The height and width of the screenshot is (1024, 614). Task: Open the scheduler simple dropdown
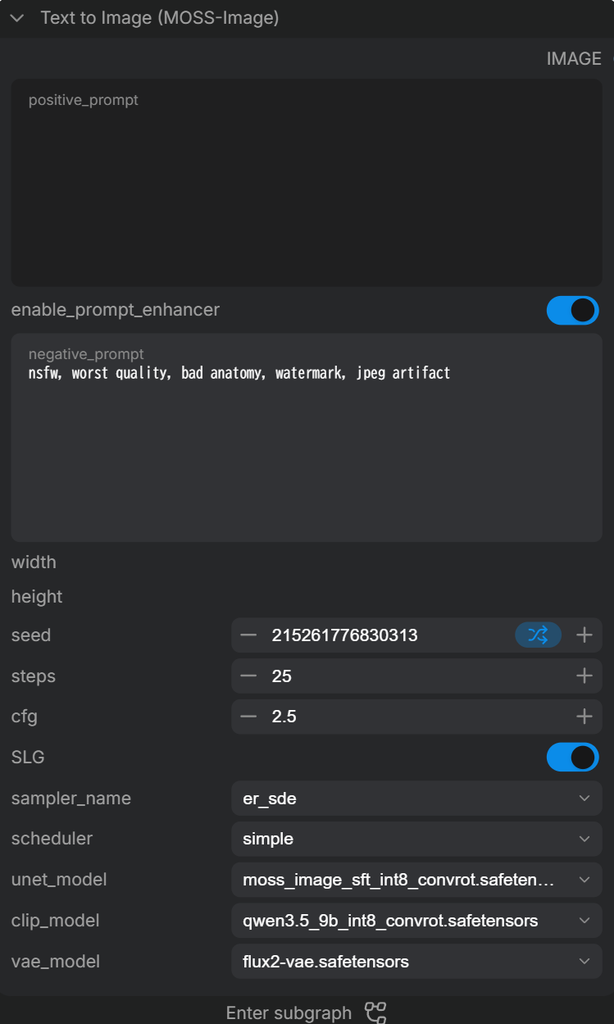click(x=417, y=839)
